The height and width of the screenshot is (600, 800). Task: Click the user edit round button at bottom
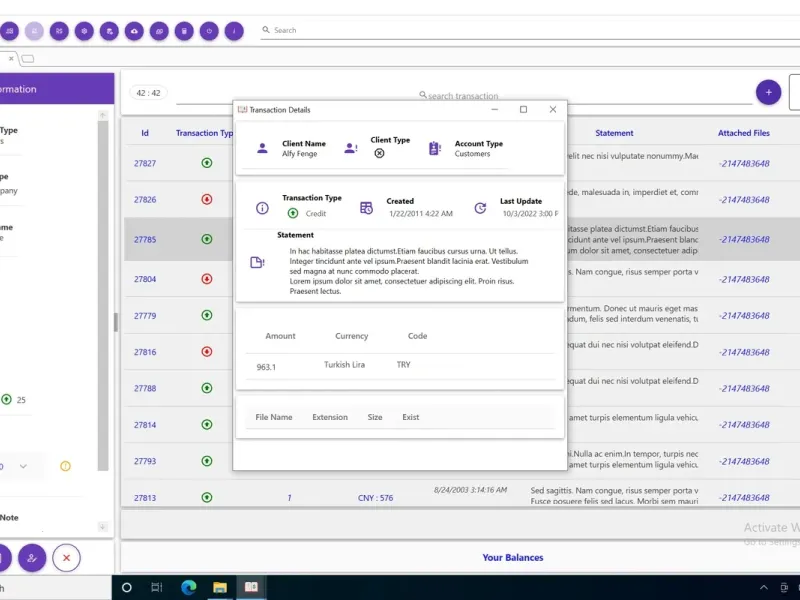(x=32, y=558)
